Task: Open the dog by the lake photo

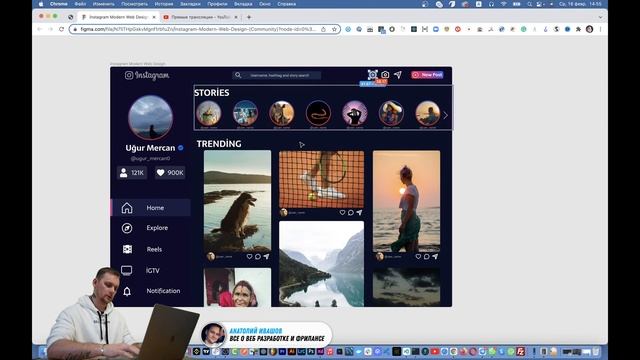Action: (x=237, y=201)
